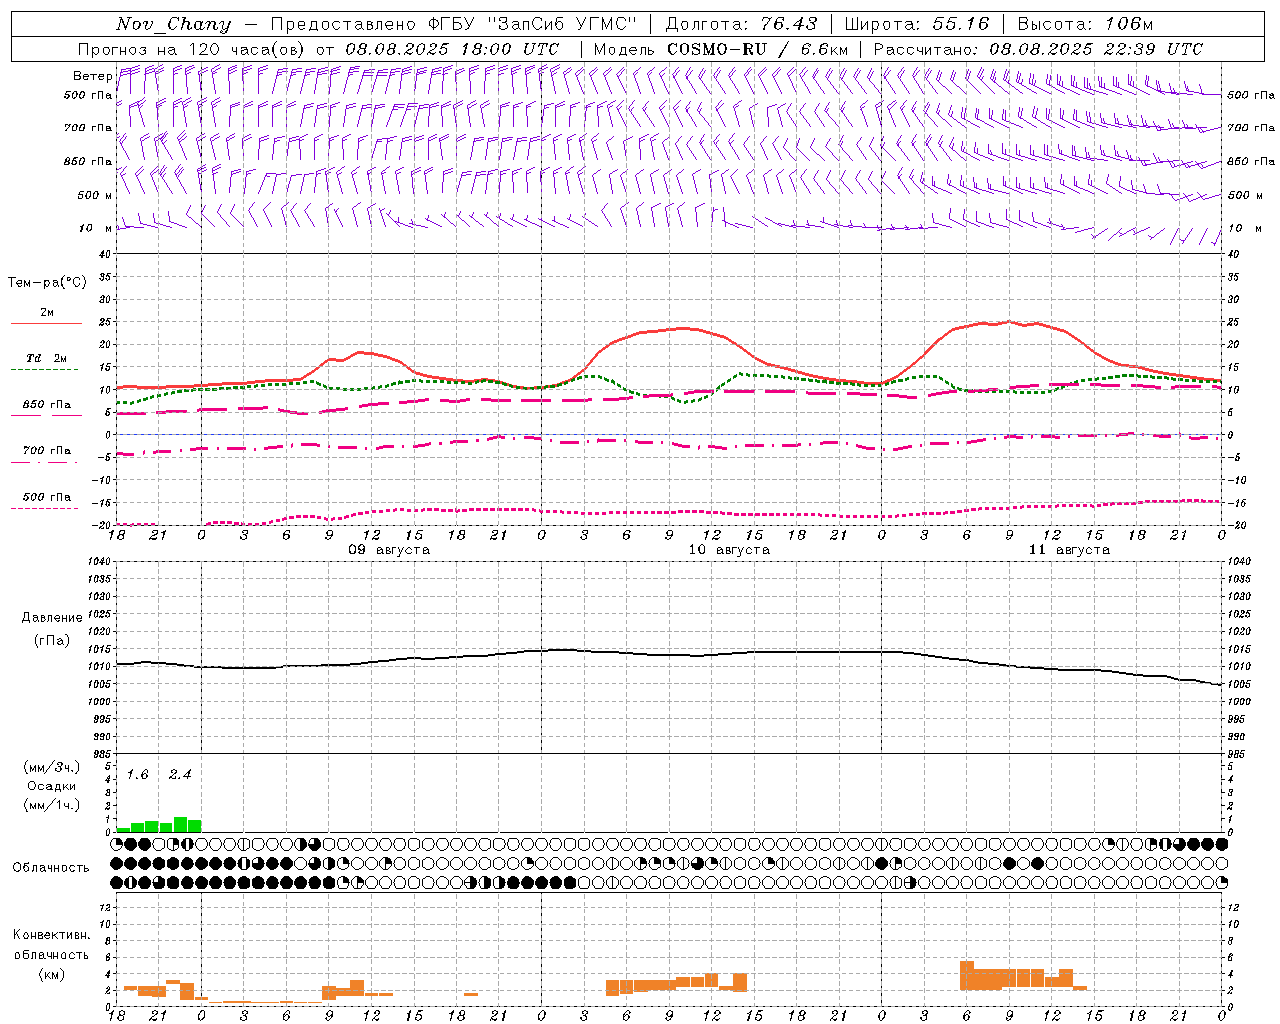Click the 'Конвективн.' convective label
The width and height of the screenshot is (1280, 1024).
51,935
